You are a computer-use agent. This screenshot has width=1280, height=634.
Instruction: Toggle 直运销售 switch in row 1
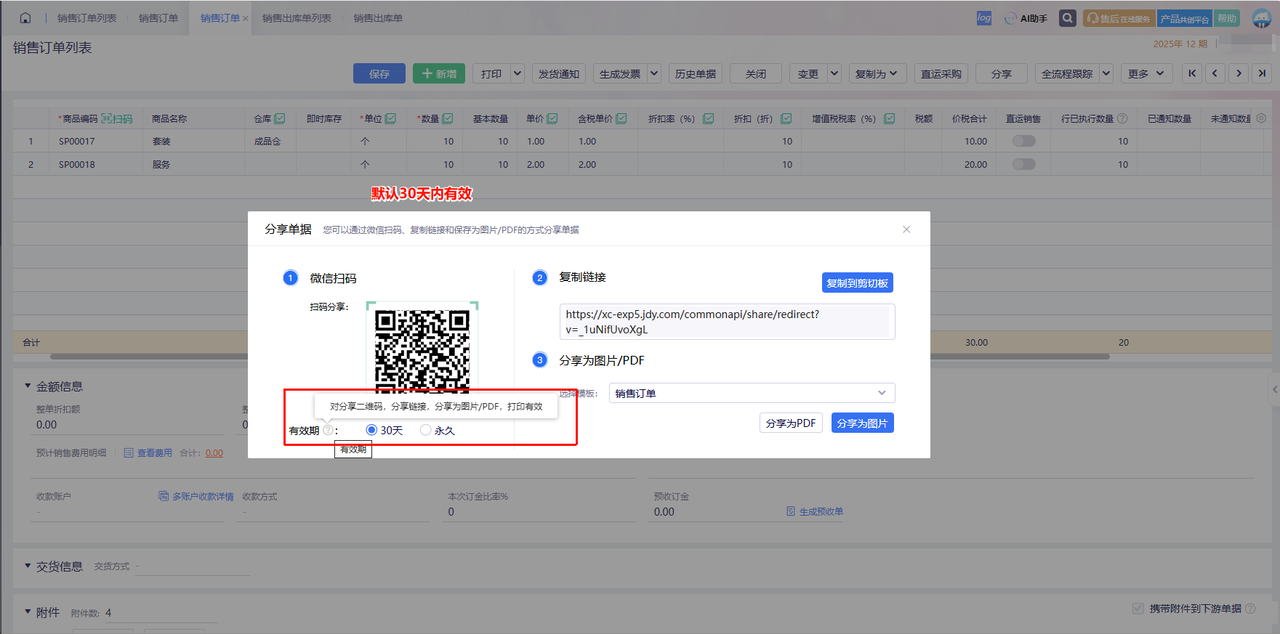(1024, 141)
